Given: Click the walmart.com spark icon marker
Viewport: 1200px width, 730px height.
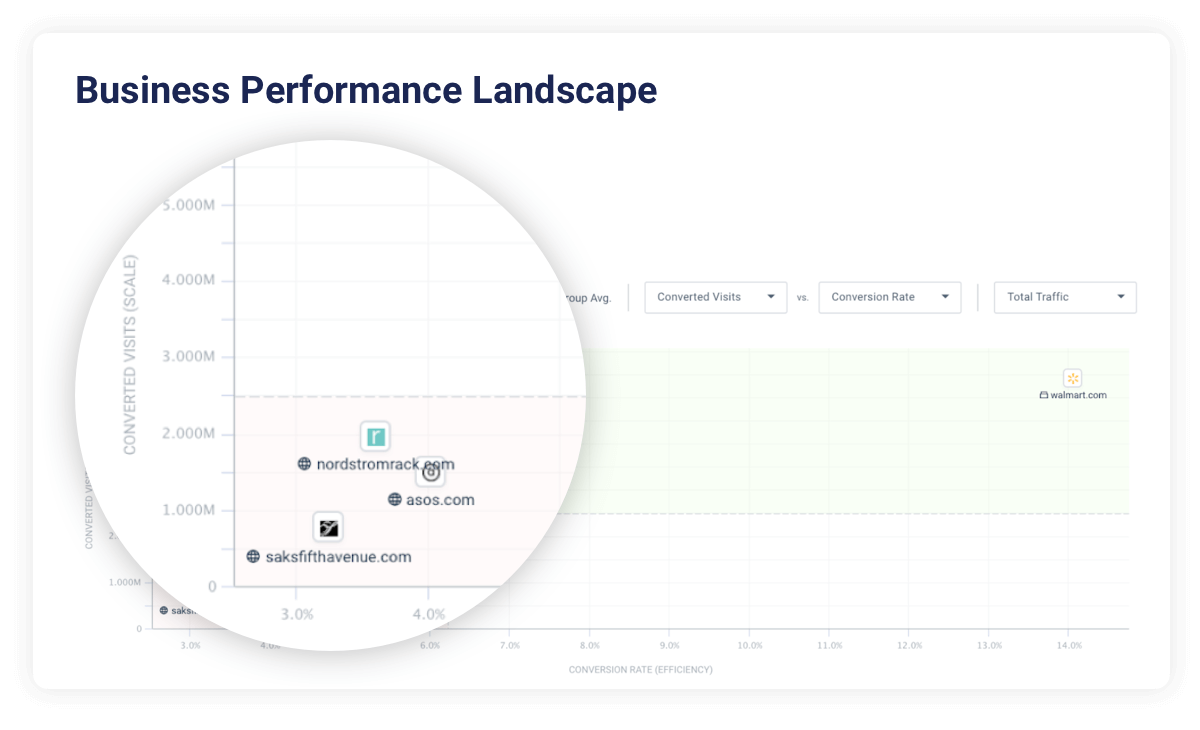Looking at the screenshot, I should (1073, 378).
